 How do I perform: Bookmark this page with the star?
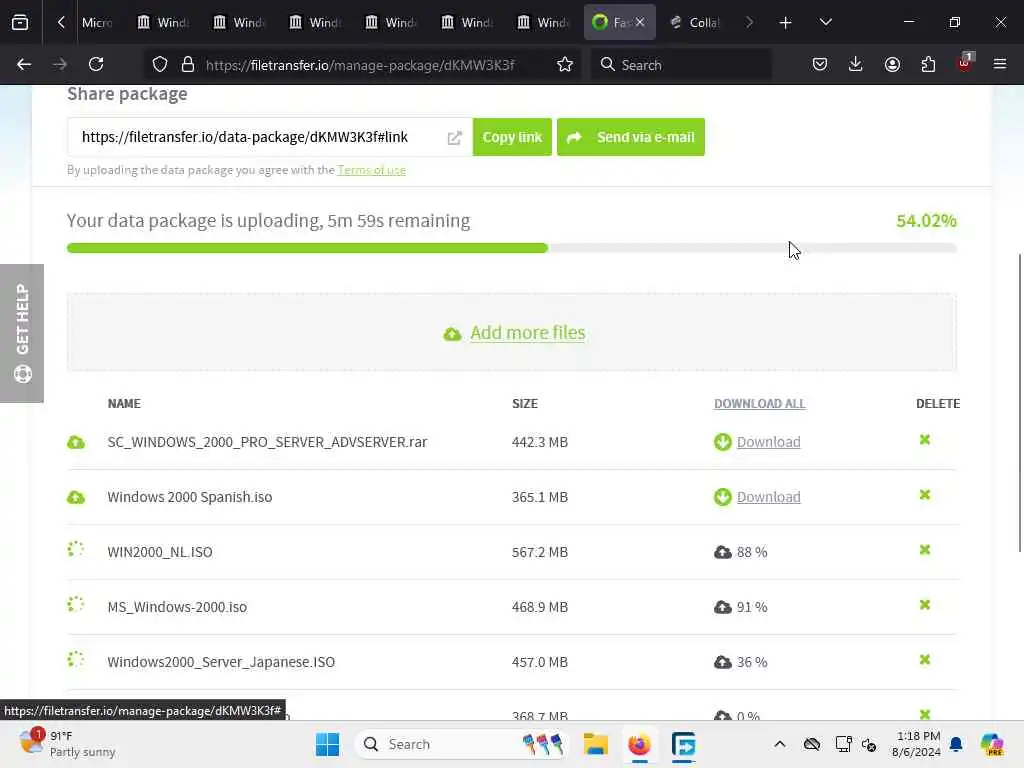(x=565, y=64)
